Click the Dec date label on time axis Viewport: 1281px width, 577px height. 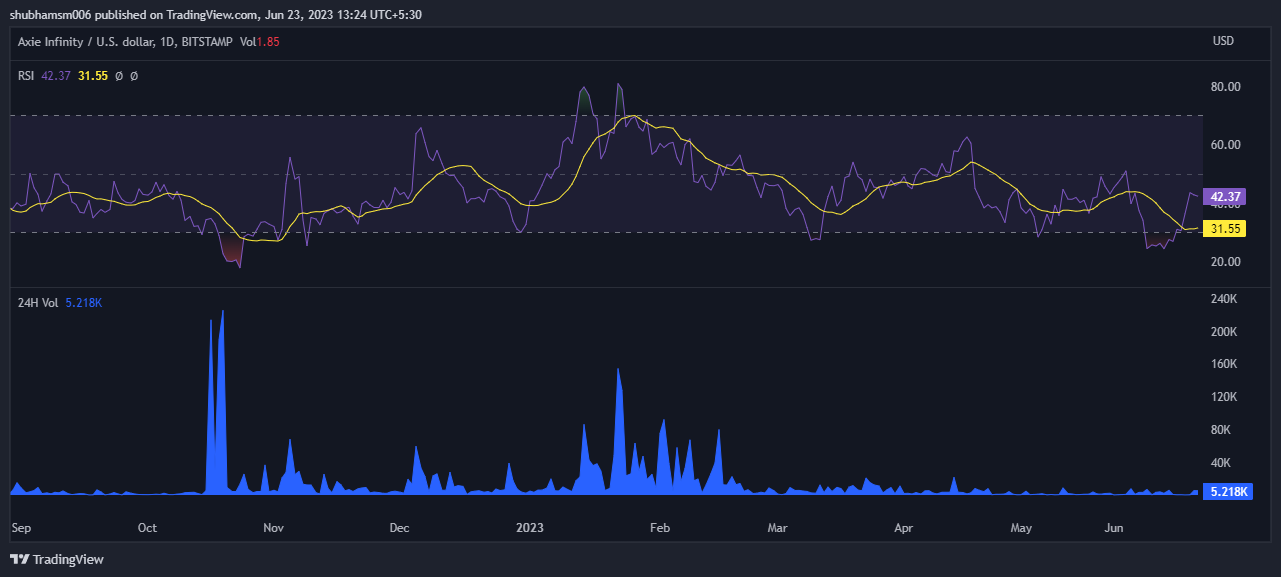click(x=400, y=527)
